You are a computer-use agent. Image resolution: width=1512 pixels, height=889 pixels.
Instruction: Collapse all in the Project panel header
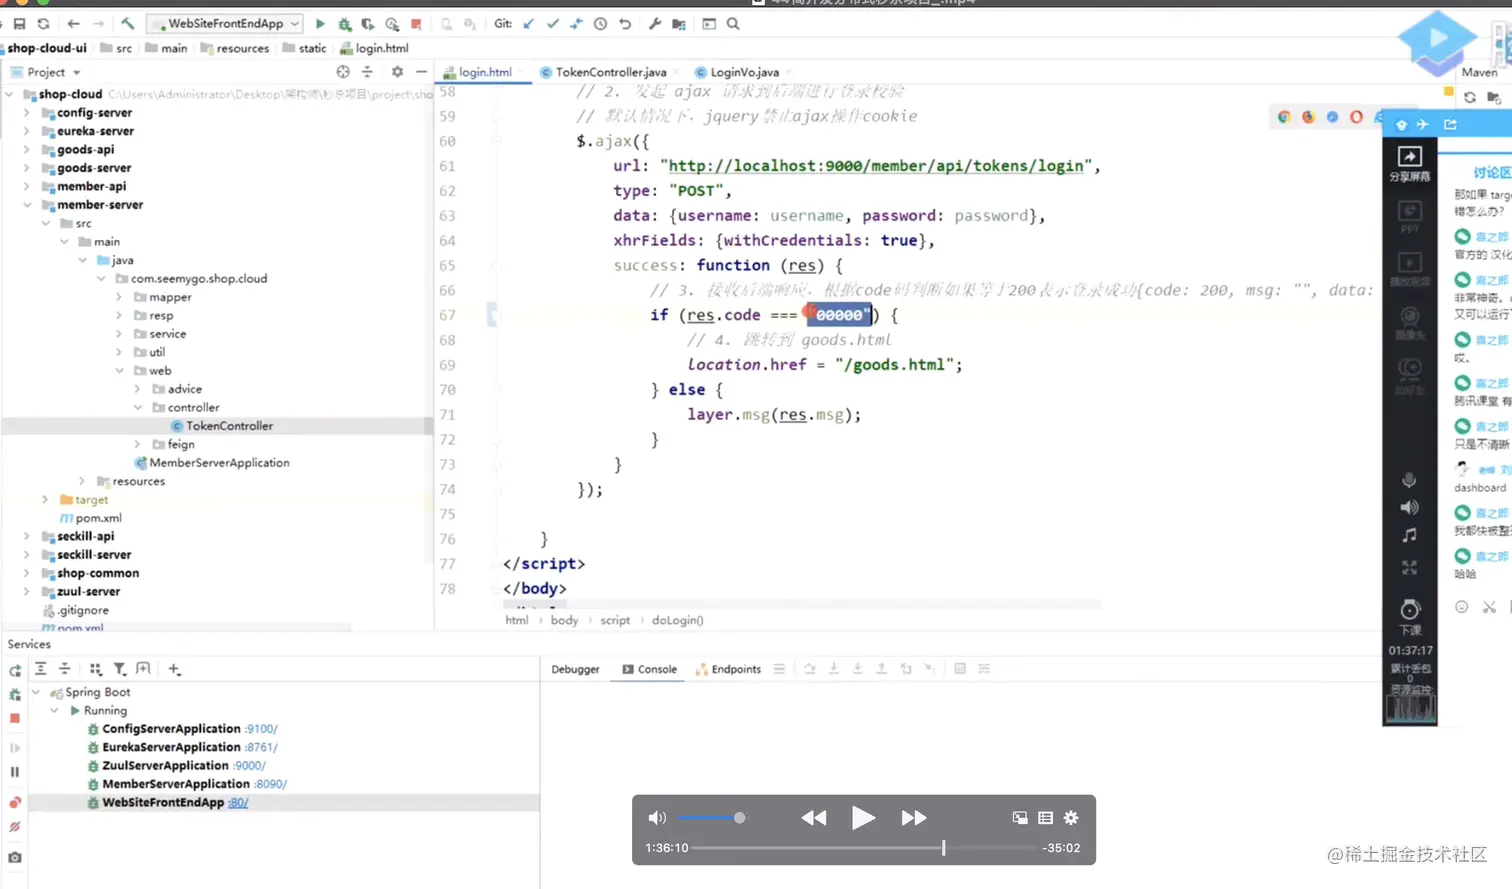(367, 72)
